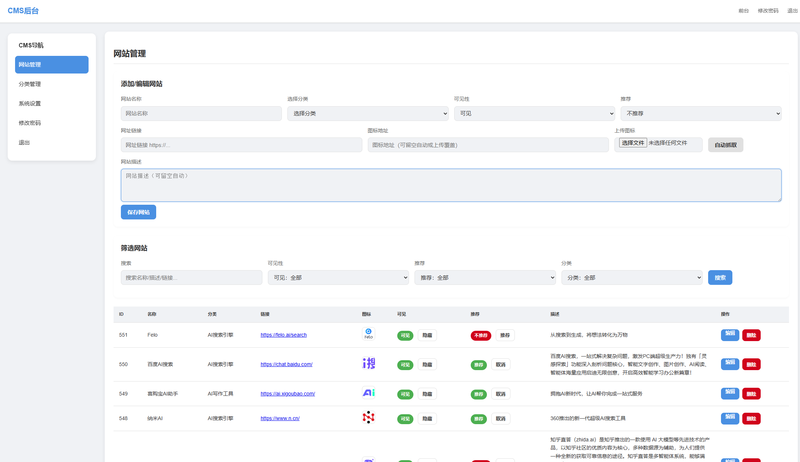Focus the 网站描述 textarea
This screenshot has height=462, width=800.
pos(450,185)
